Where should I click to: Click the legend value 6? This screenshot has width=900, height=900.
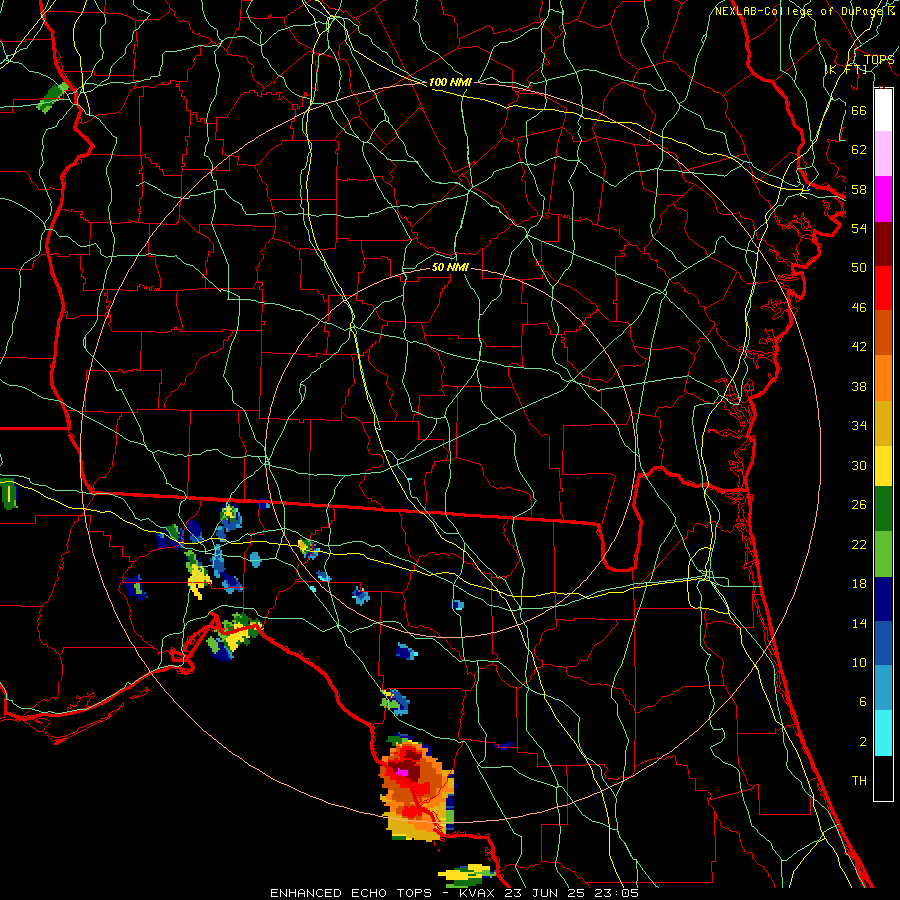862,702
